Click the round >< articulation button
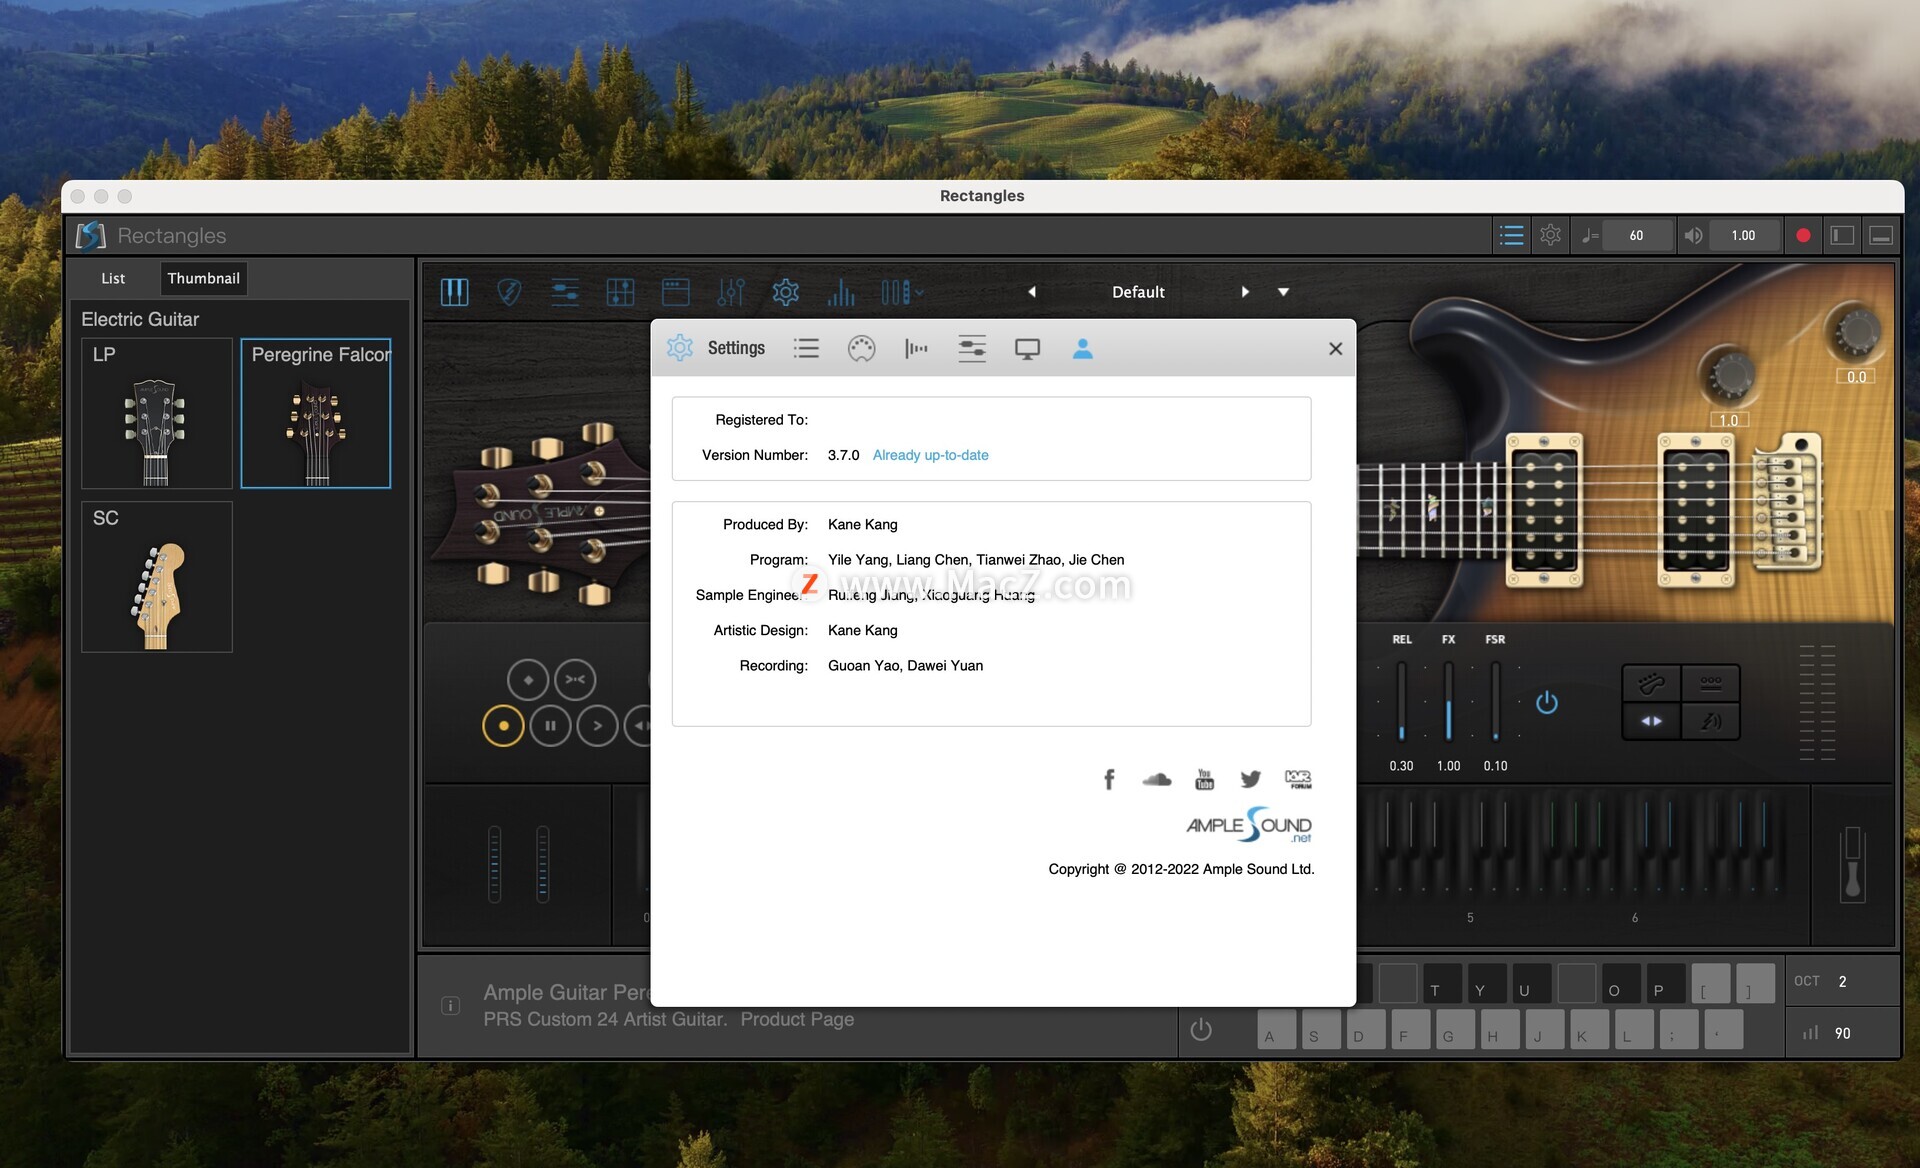 point(575,680)
